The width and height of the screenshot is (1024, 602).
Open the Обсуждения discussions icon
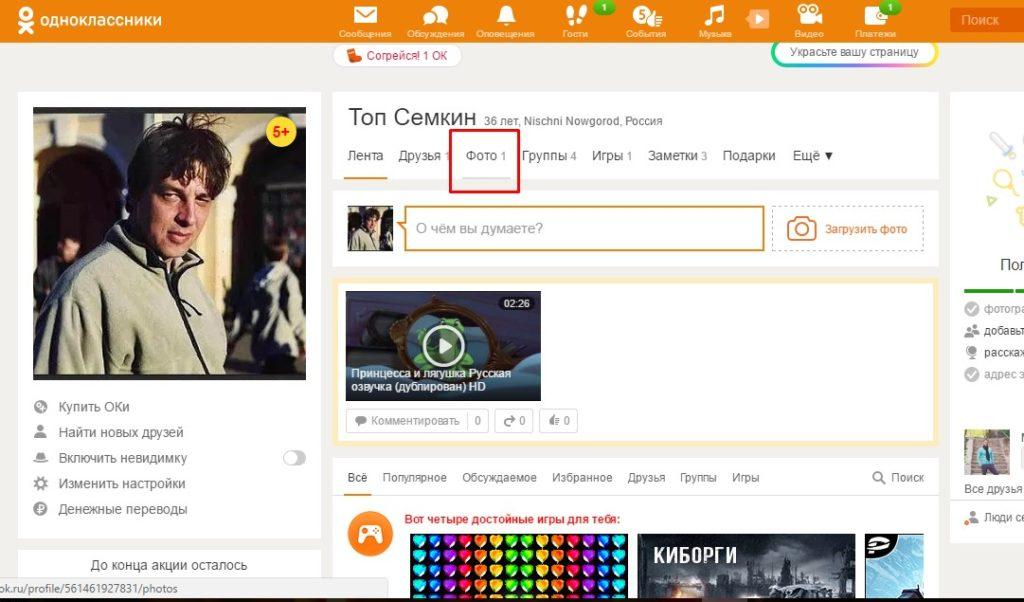[436, 16]
